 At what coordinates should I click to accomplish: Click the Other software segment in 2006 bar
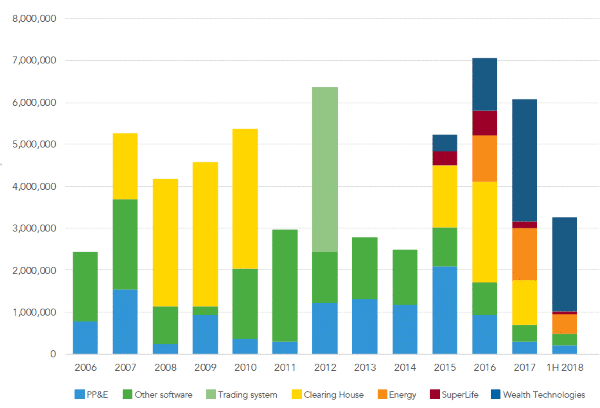pyautogui.click(x=85, y=286)
